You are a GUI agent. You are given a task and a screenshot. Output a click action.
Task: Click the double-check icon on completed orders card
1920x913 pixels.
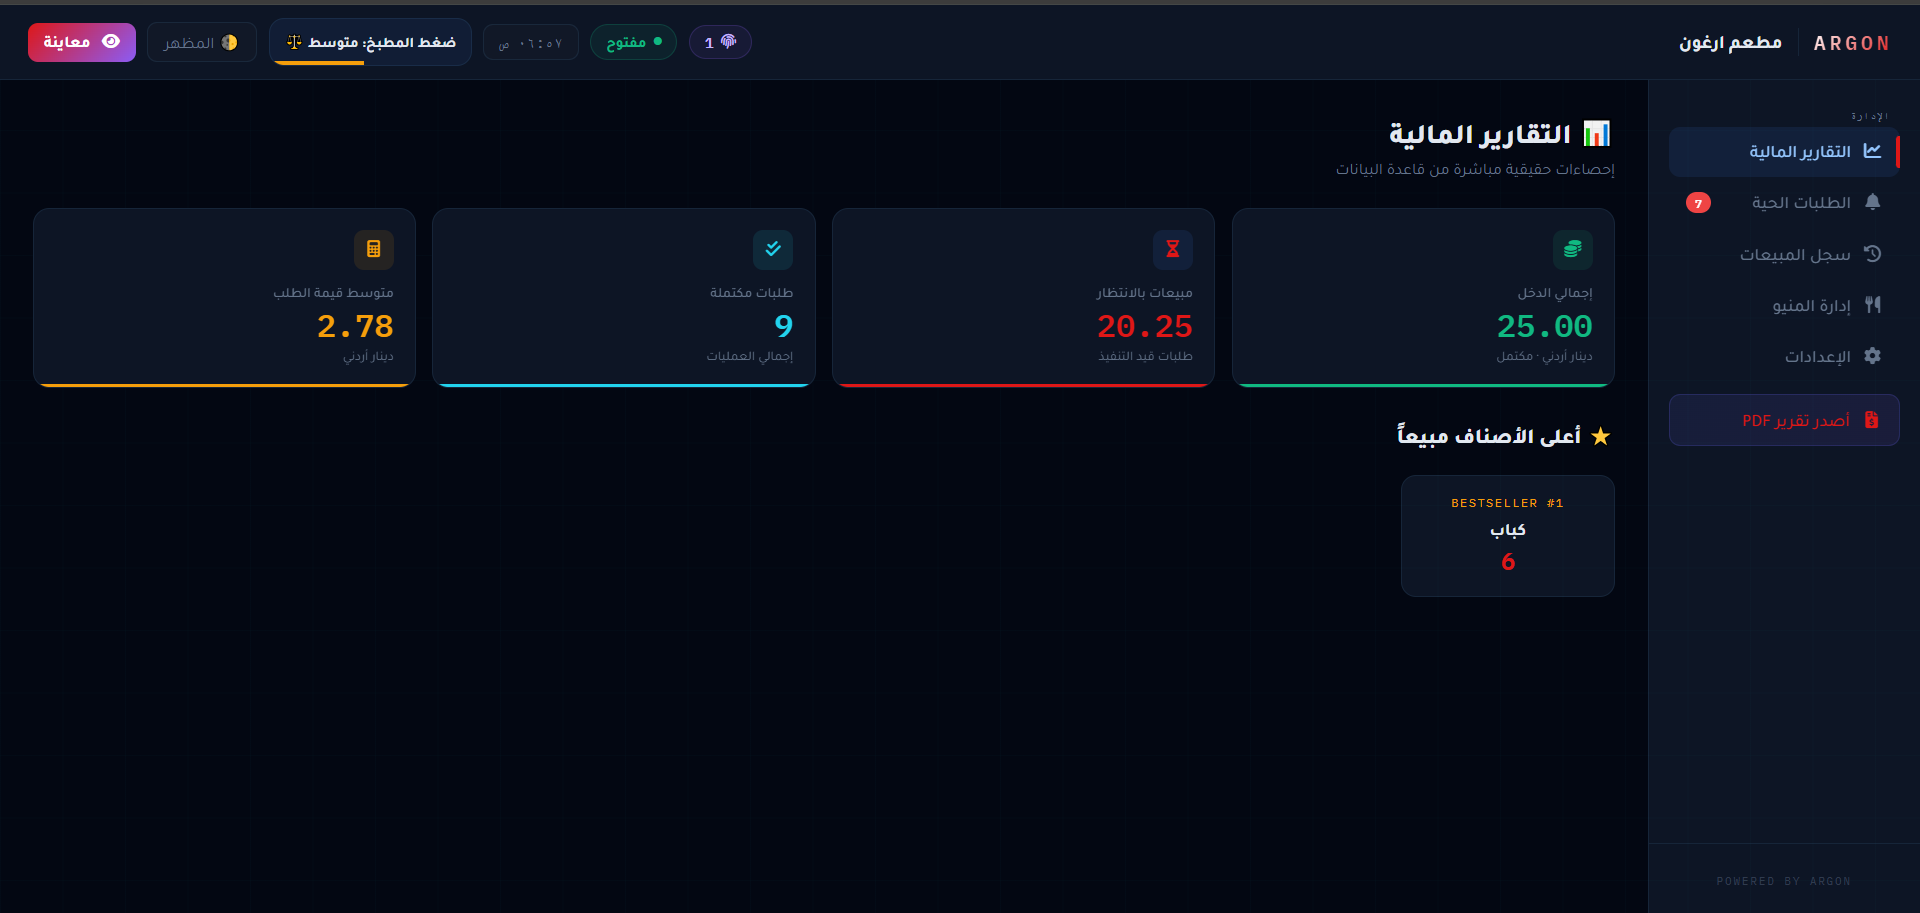(773, 249)
